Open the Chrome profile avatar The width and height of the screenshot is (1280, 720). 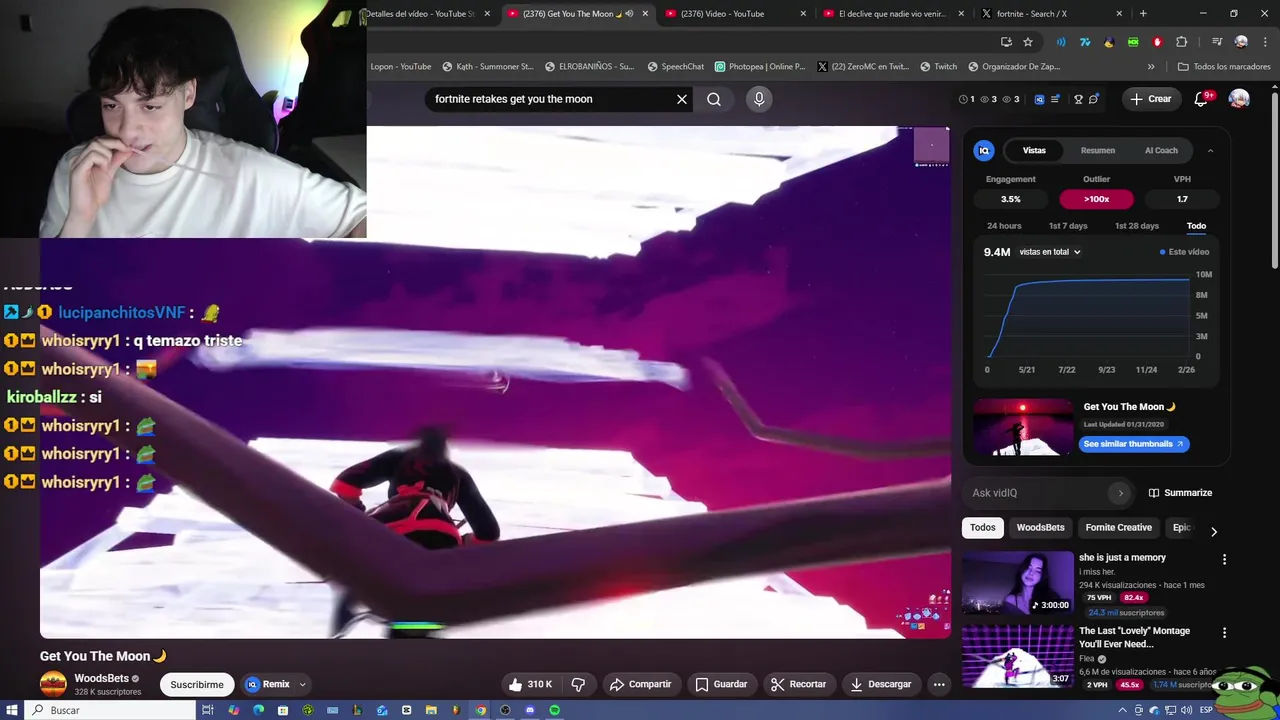click(x=1241, y=42)
